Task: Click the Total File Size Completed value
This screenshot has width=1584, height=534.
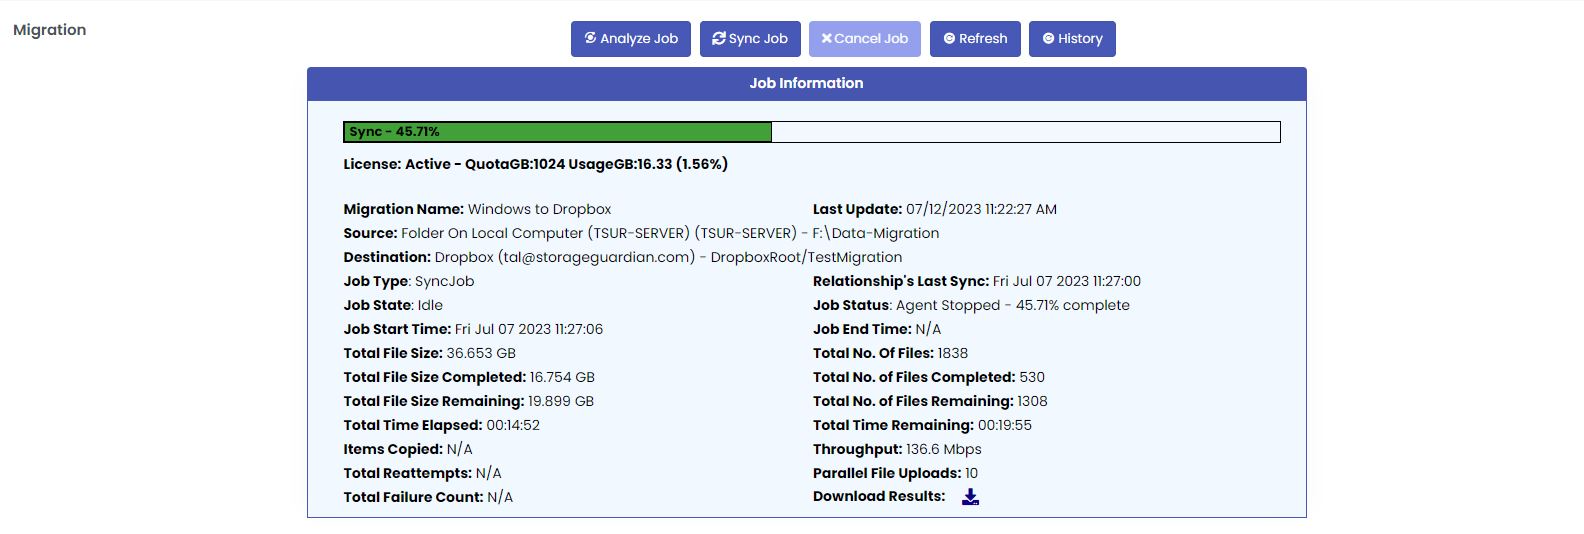Action: (562, 377)
